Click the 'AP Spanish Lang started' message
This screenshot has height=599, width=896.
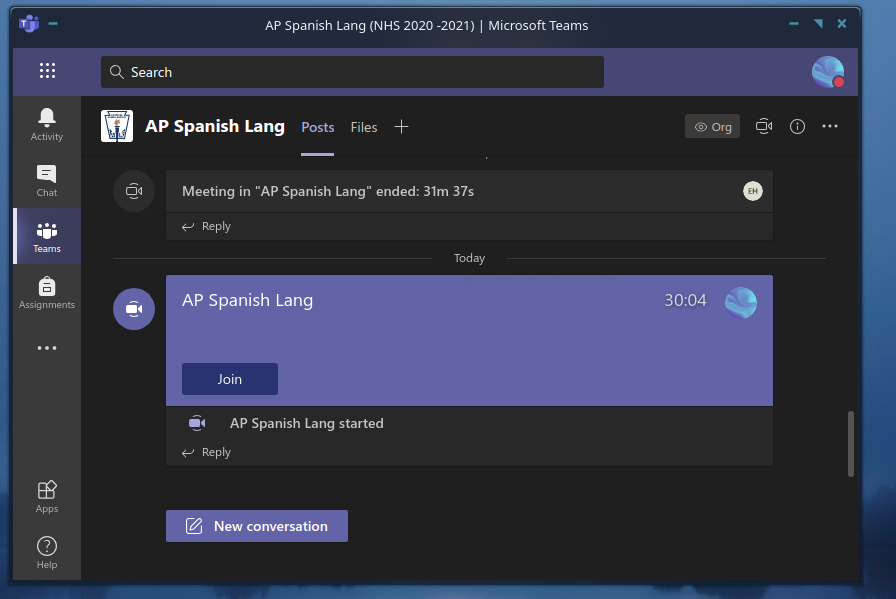[306, 424]
